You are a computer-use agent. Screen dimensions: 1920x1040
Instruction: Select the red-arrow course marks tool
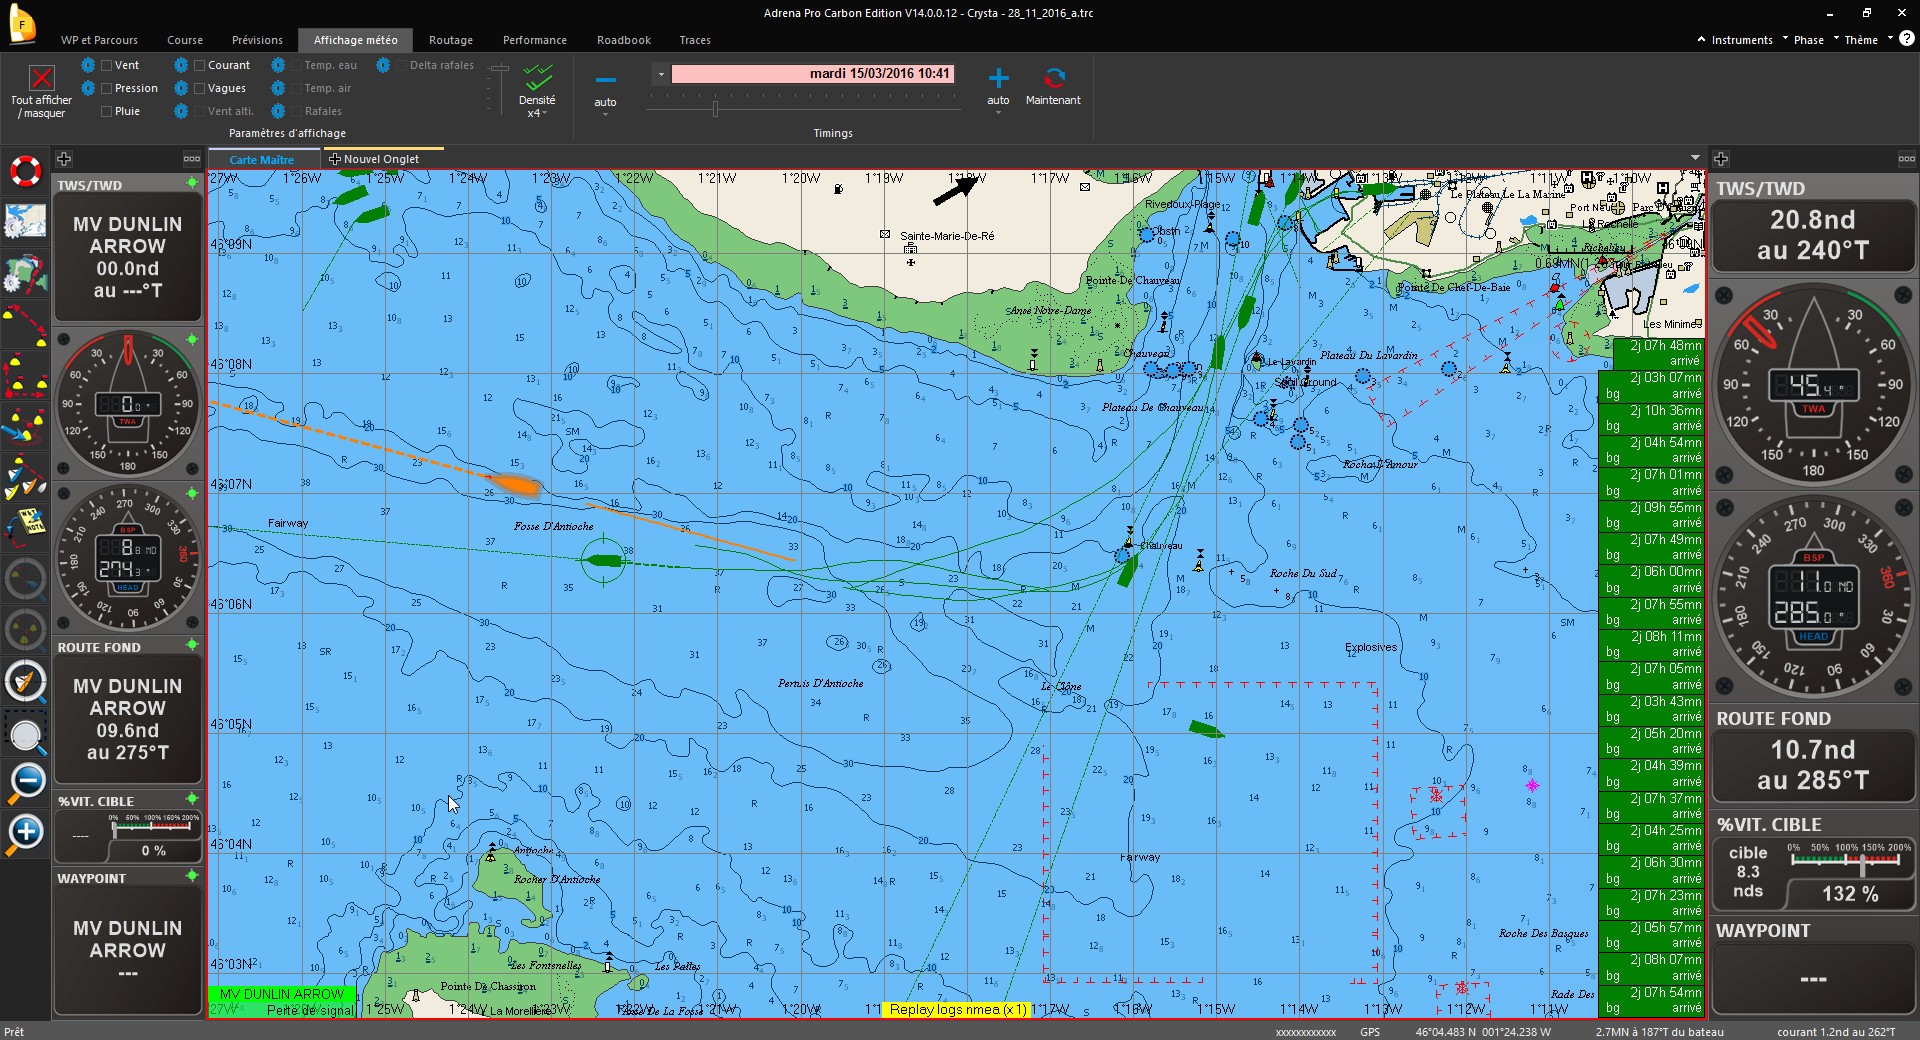(x=26, y=377)
